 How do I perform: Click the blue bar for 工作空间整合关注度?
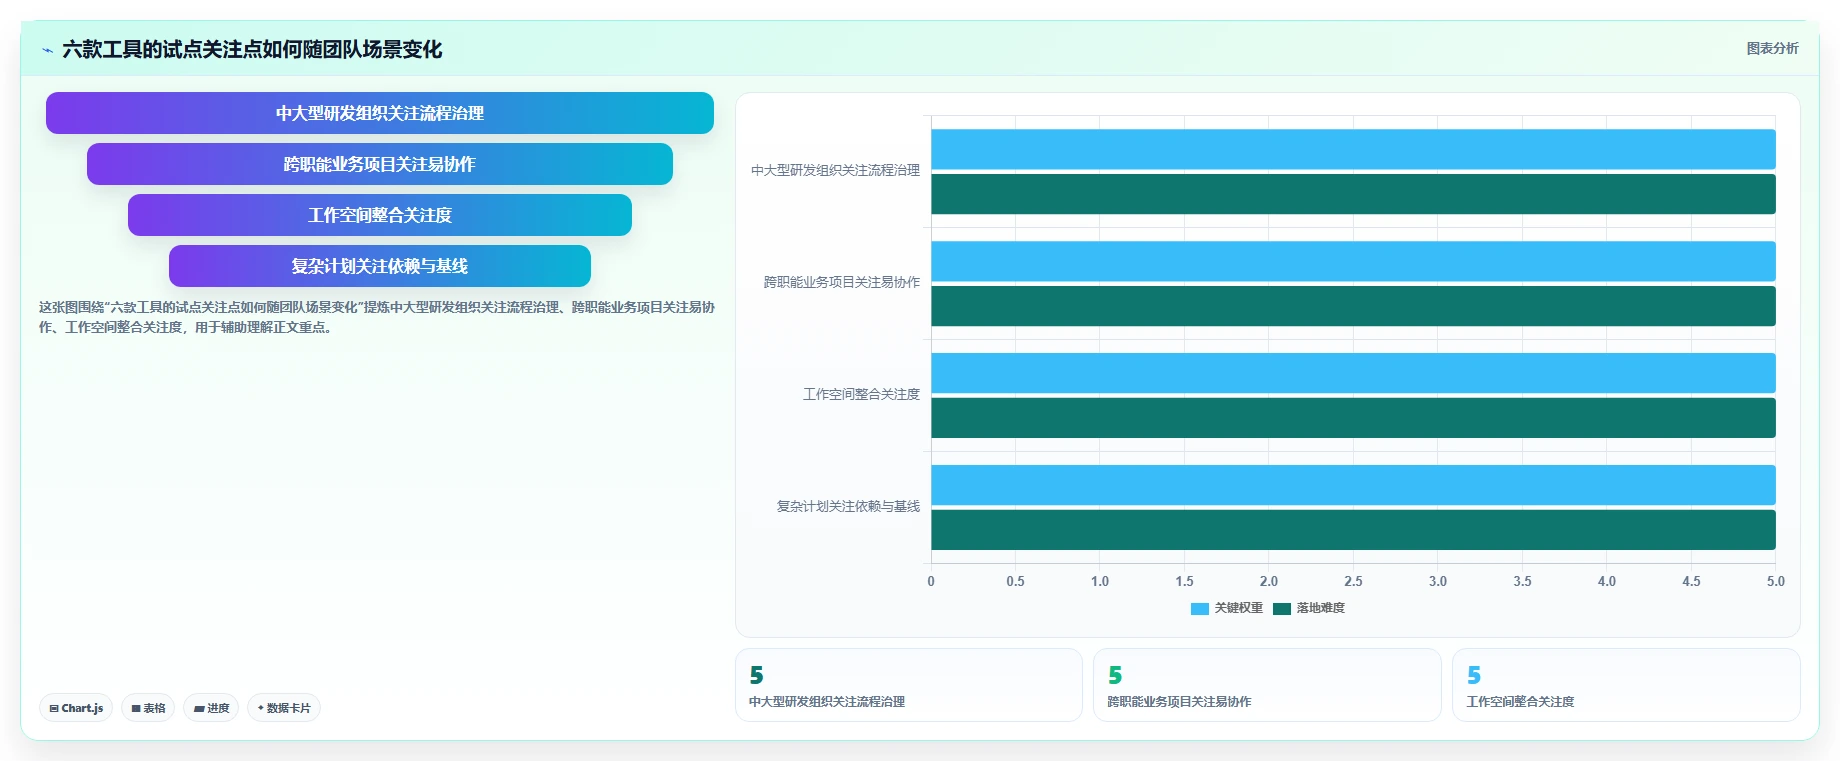click(1353, 373)
